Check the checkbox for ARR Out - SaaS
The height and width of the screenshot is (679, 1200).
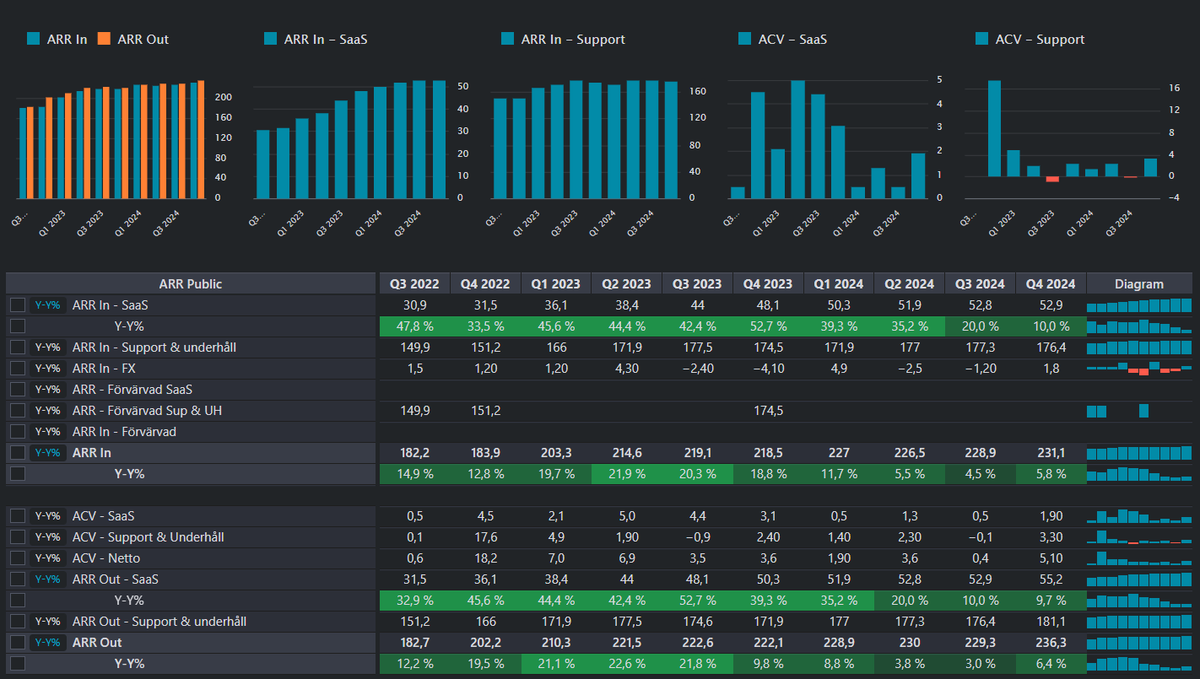point(16,579)
